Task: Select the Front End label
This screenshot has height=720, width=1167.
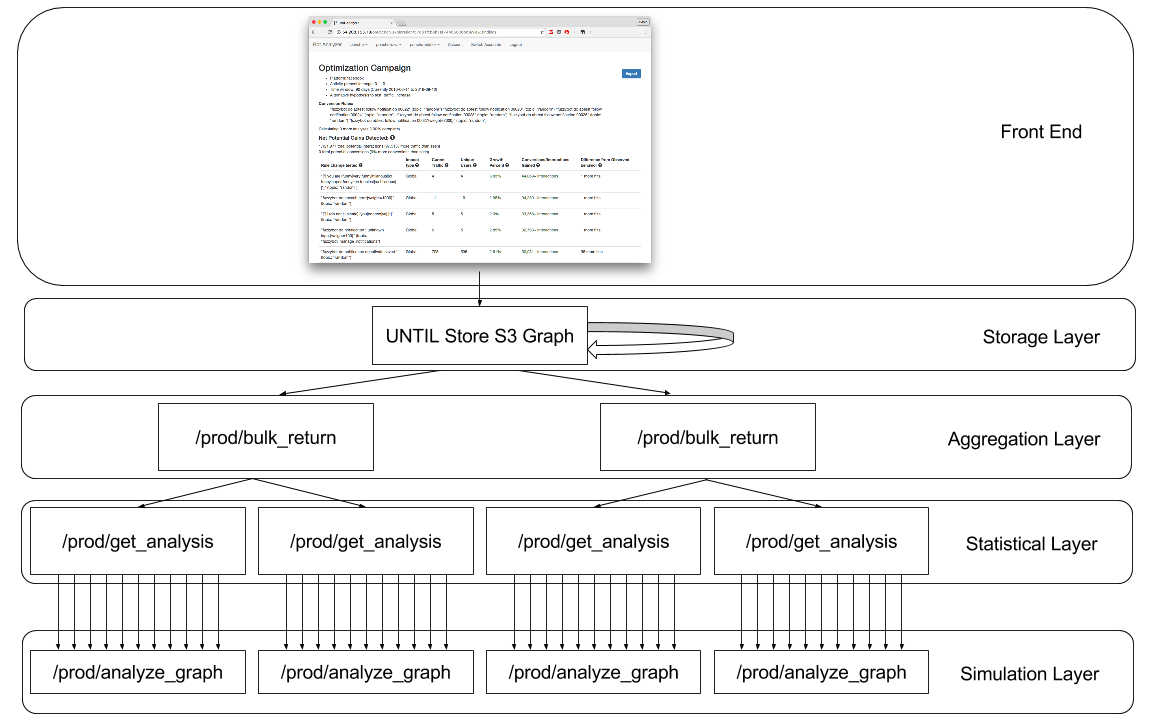Action: click(x=1040, y=132)
